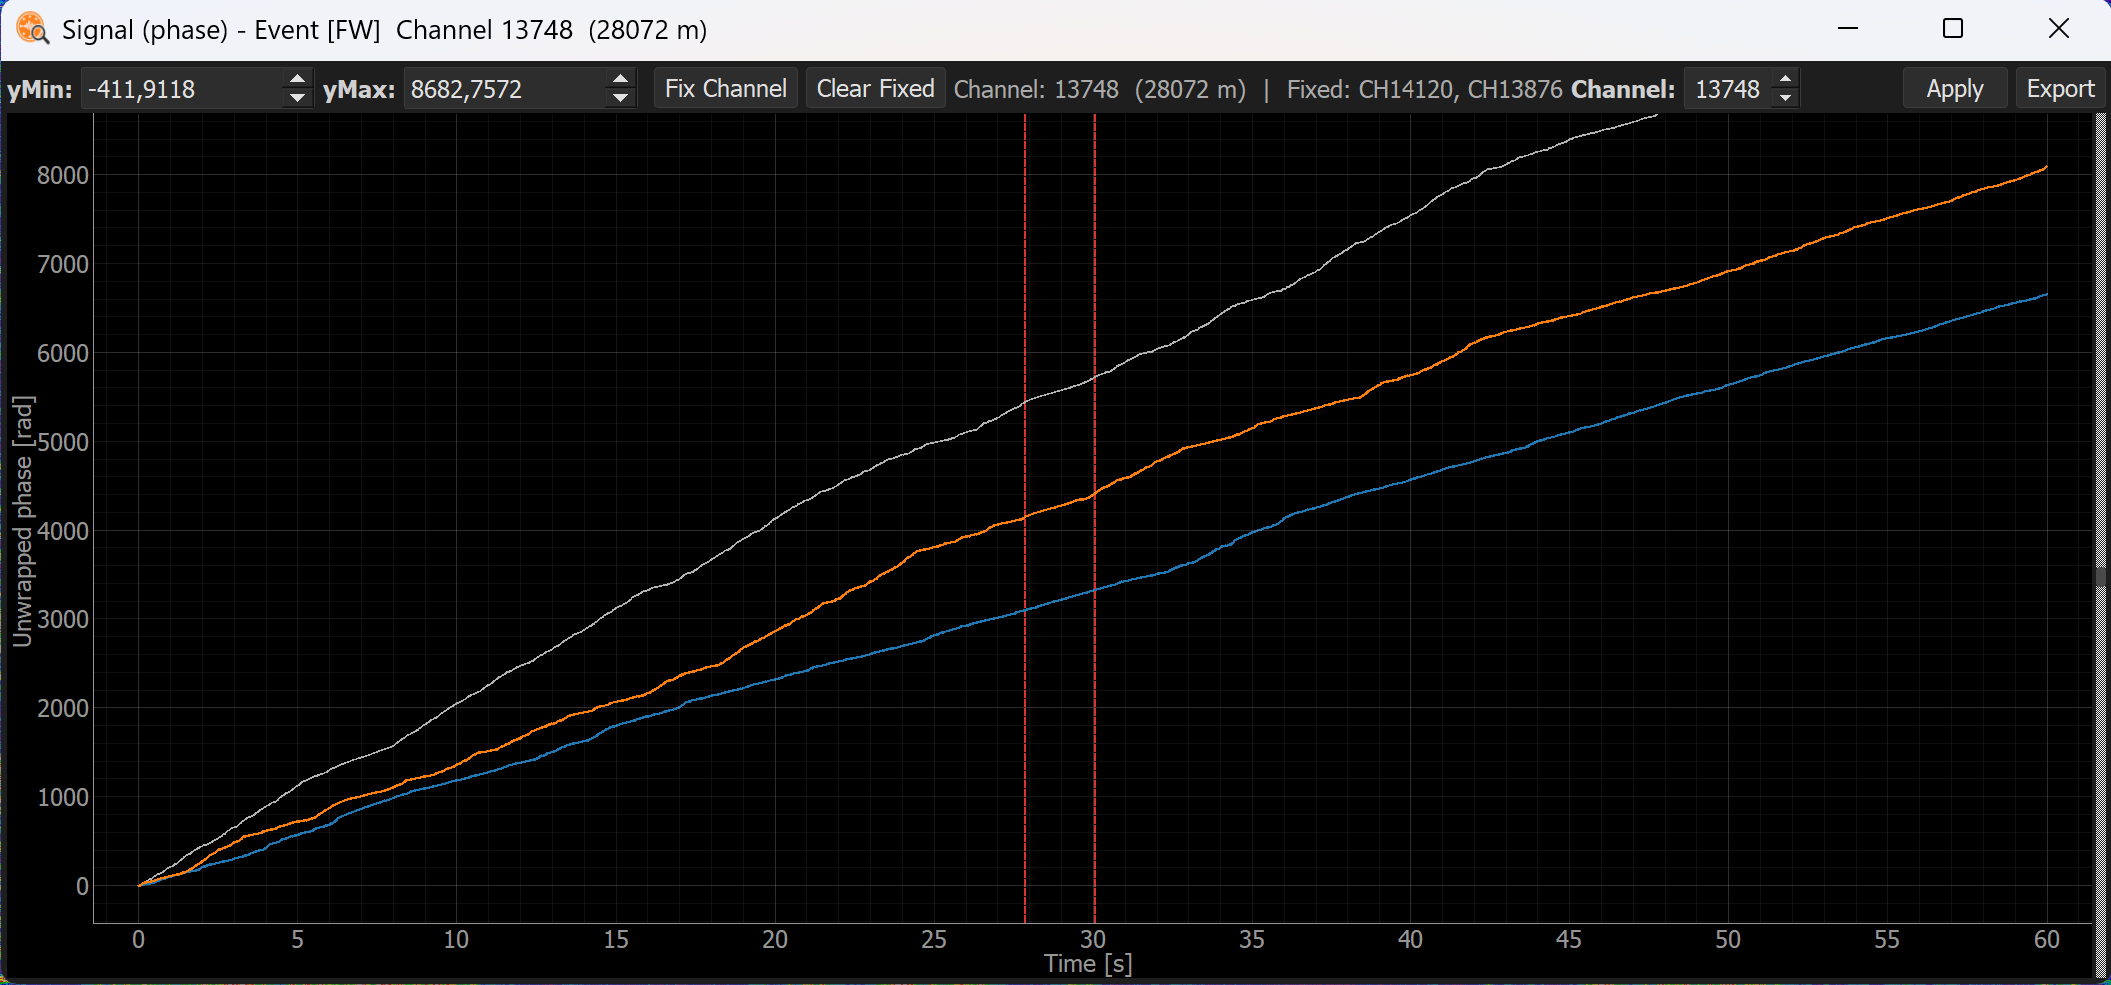This screenshot has width=2111, height=985.
Task: Increment Channel number with up arrow
Action: (1786, 79)
